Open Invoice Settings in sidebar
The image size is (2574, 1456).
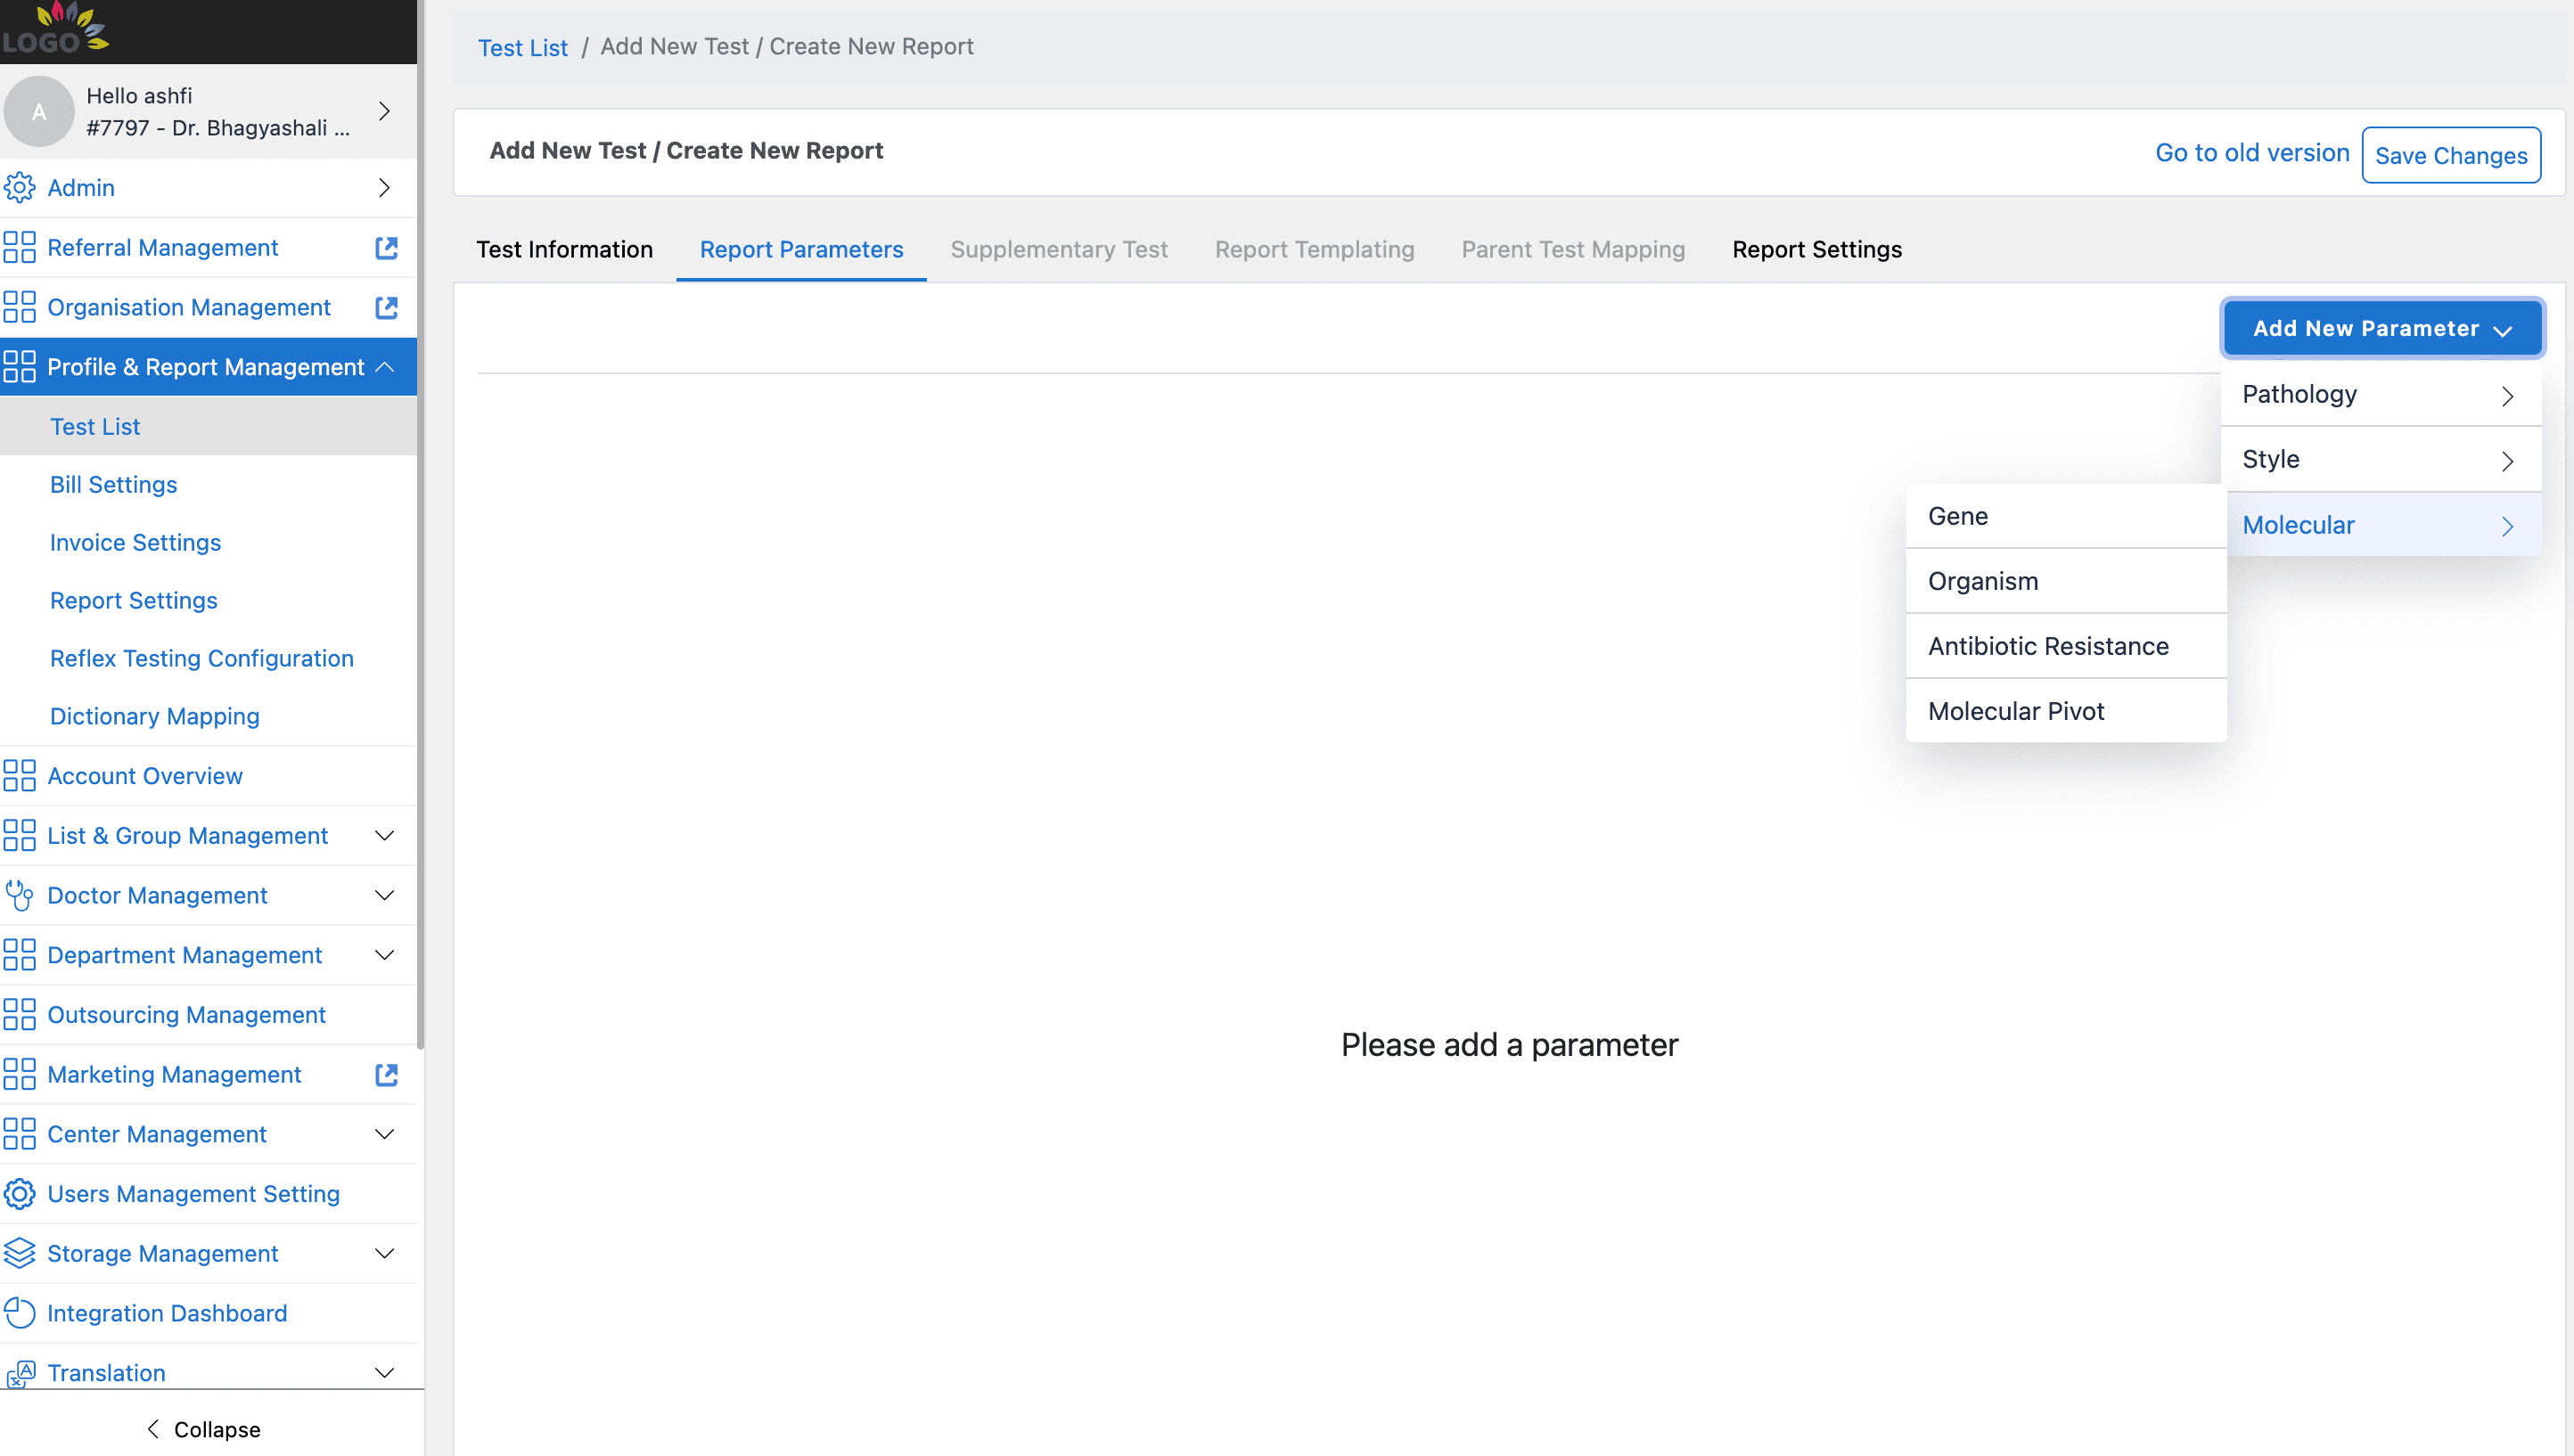click(208, 542)
